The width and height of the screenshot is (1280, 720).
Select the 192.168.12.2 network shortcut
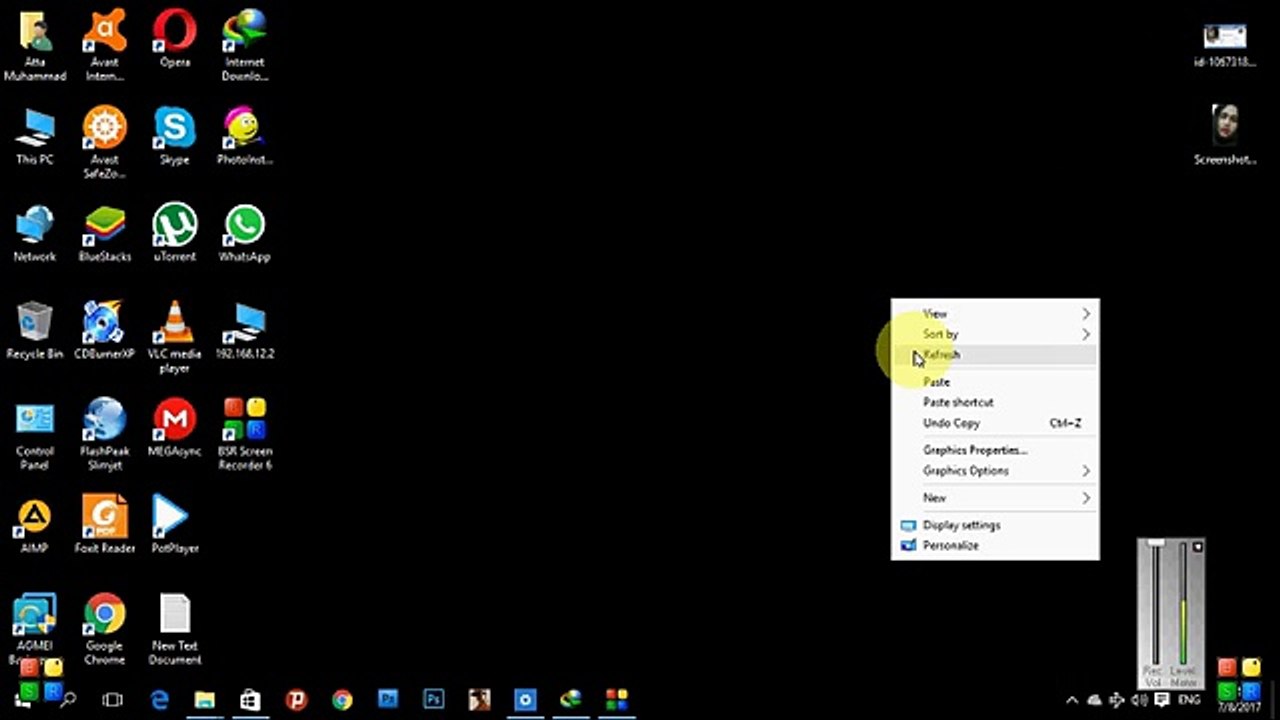pos(245,330)
